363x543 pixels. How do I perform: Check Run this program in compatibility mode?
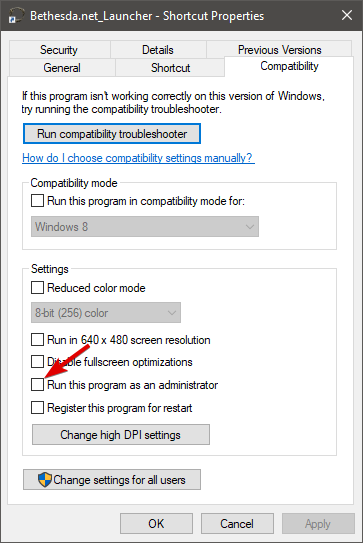coord(37,201)
